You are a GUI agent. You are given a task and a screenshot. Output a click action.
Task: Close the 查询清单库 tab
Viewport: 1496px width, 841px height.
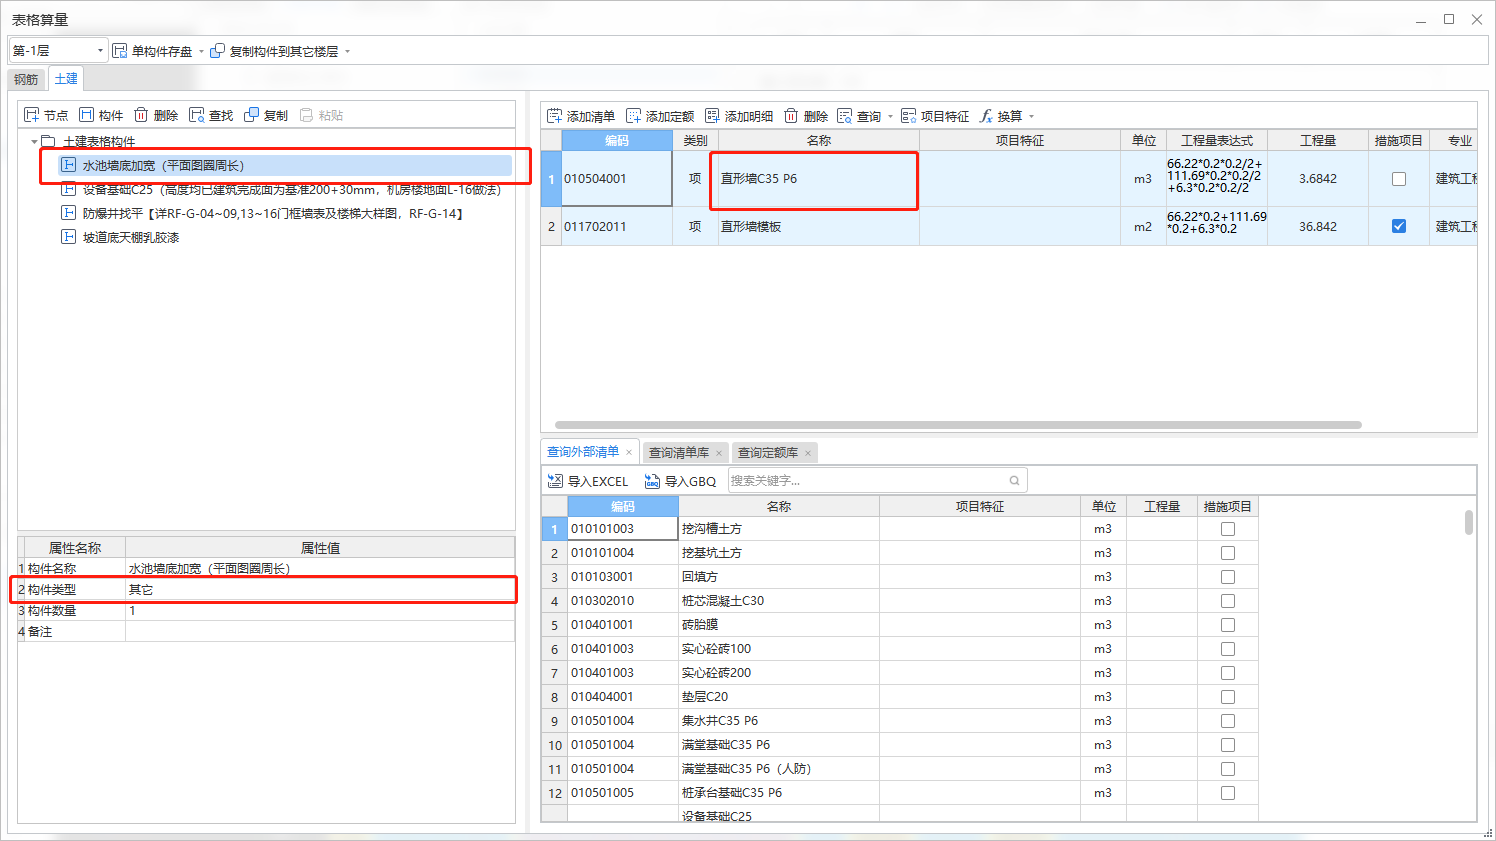719,453
